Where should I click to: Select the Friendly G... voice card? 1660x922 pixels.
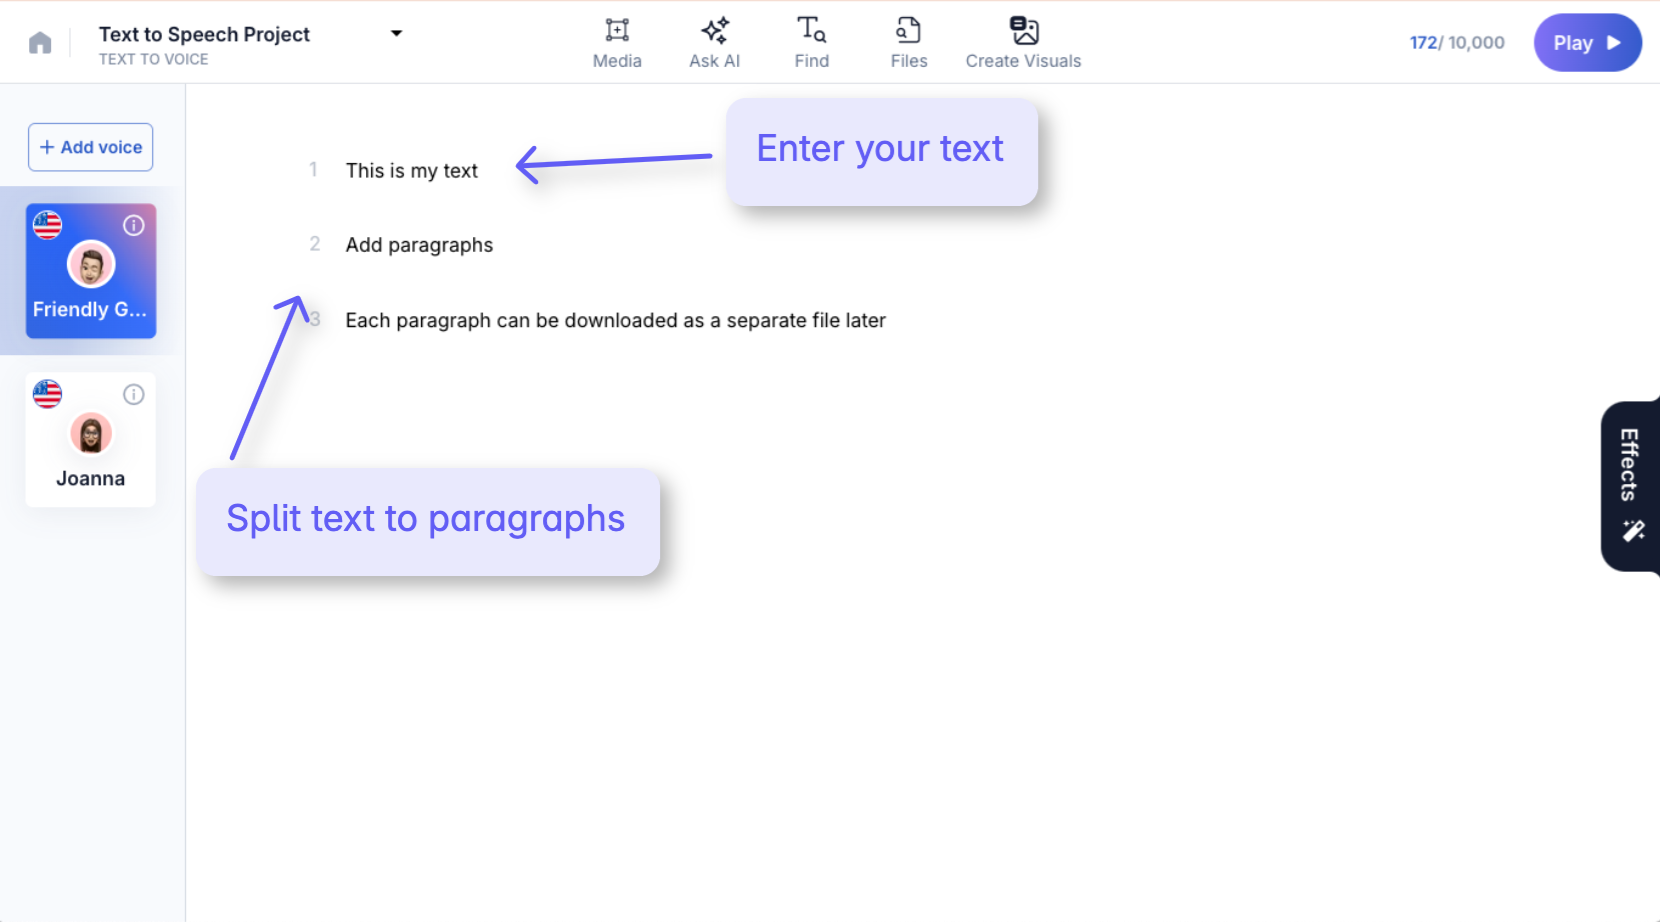point(91,271)
